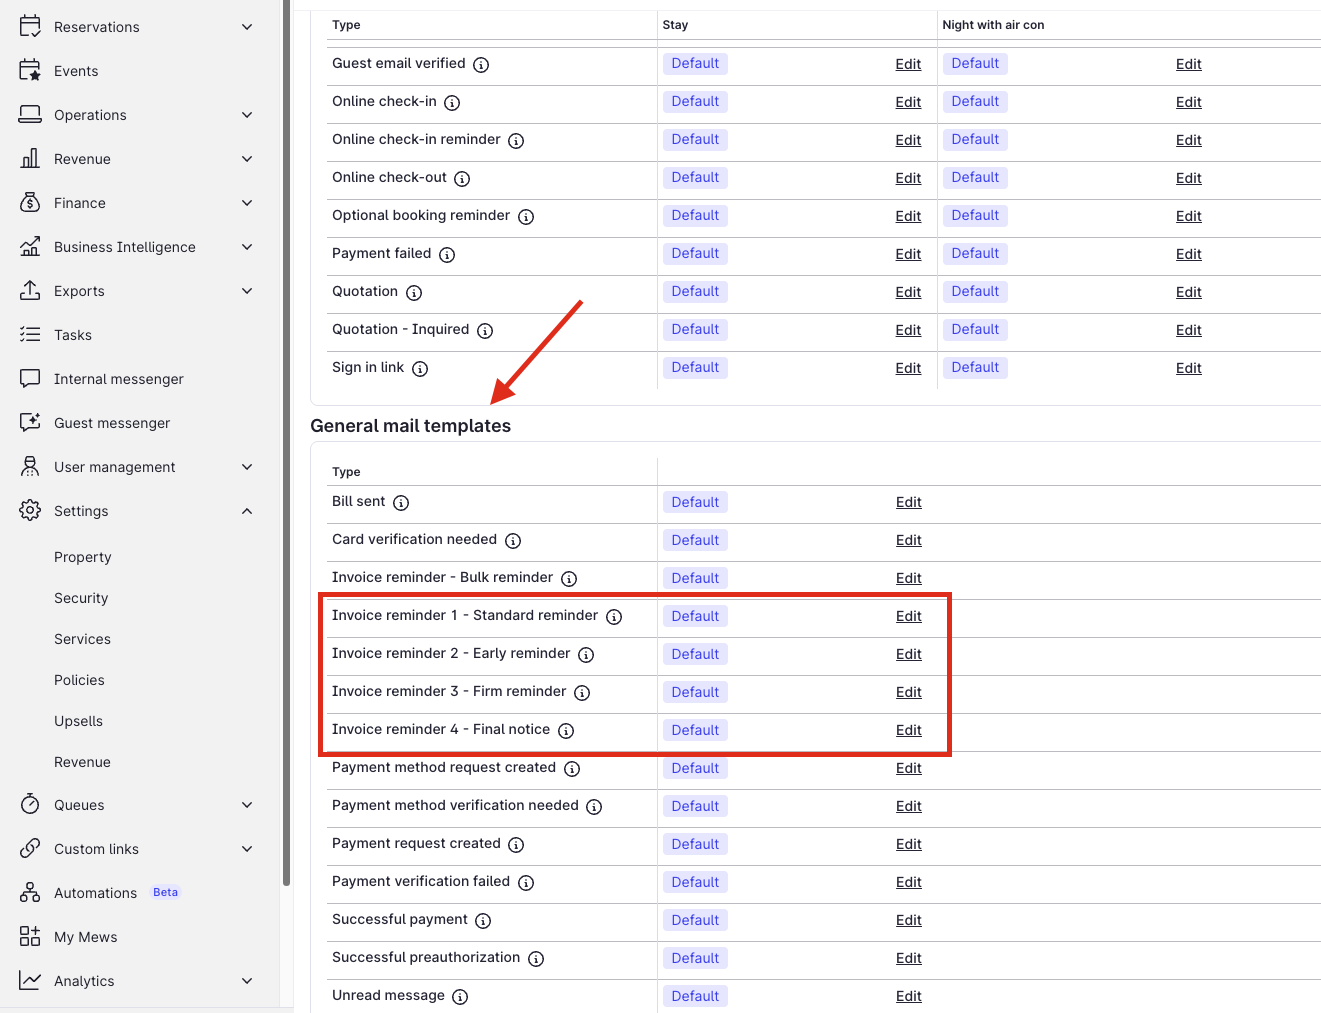Collapse the Settings menu chevron
Viewport: 1321px width, 1013px height.
(247, 510)
